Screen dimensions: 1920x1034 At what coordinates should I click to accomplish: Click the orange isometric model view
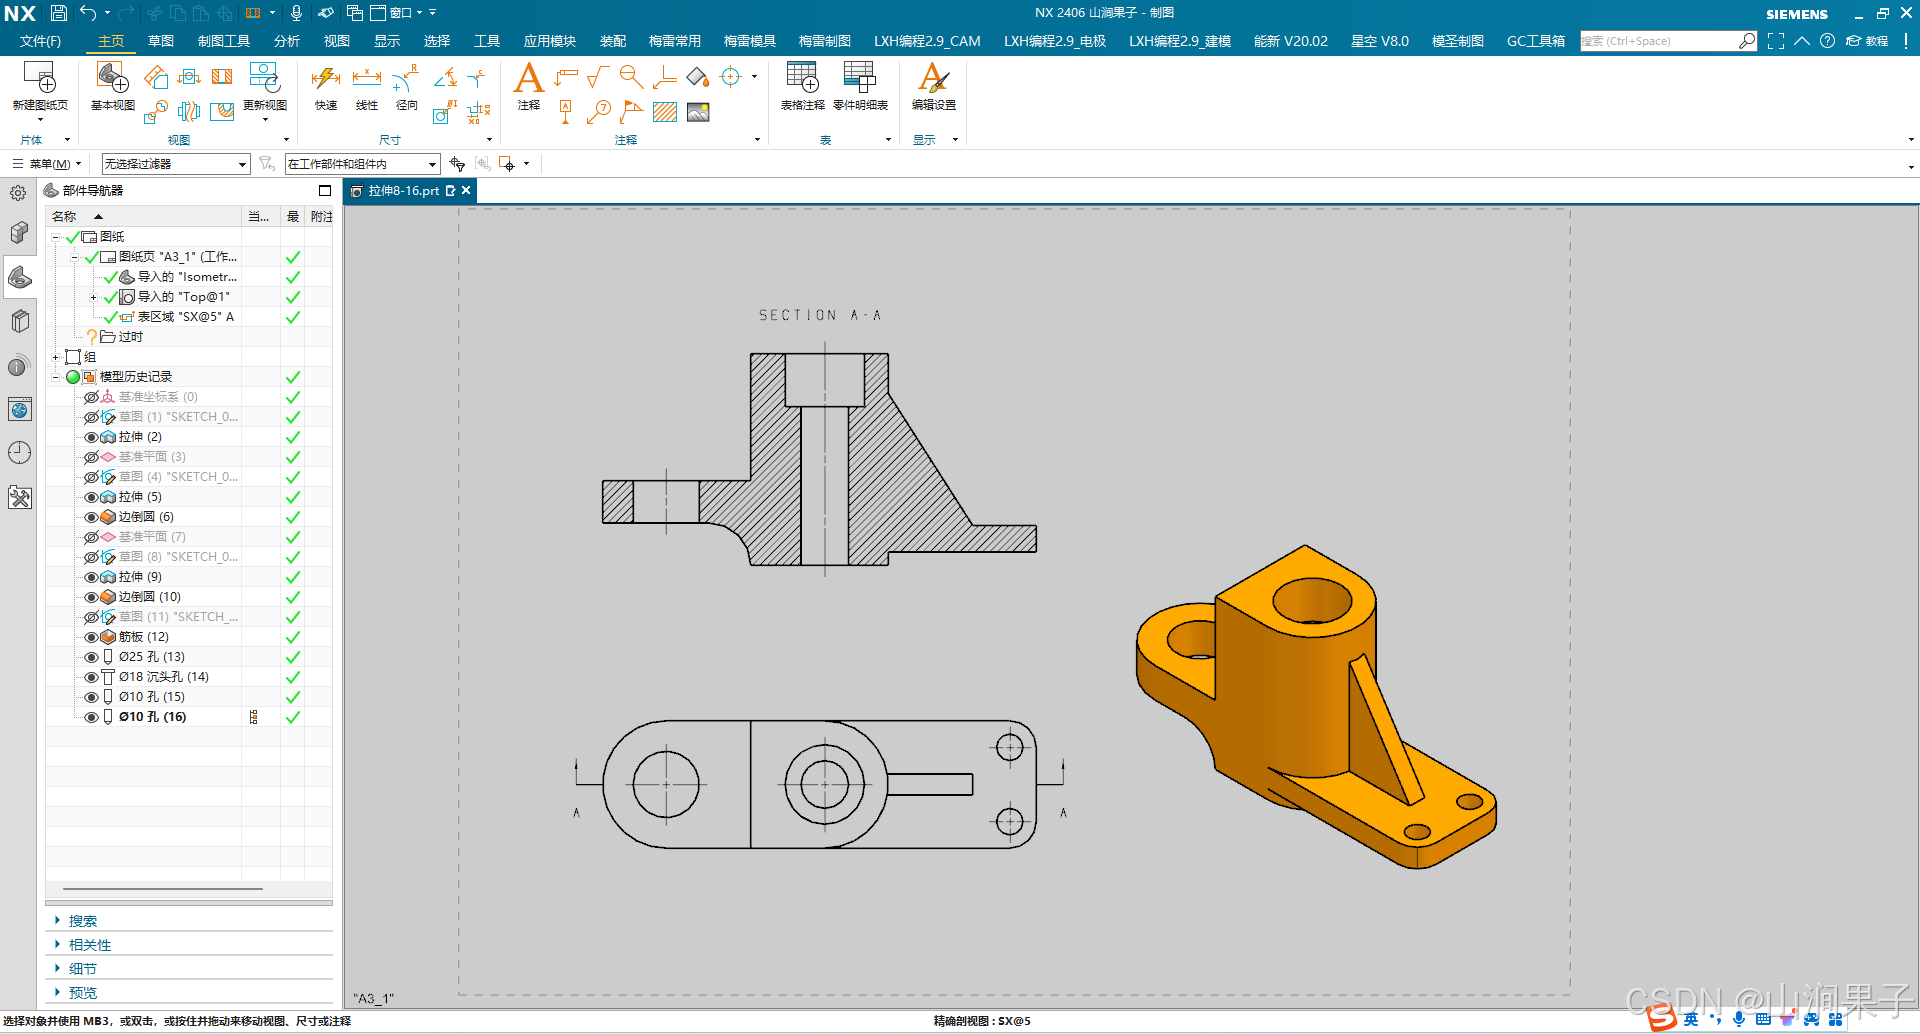tap(1316, 706)
